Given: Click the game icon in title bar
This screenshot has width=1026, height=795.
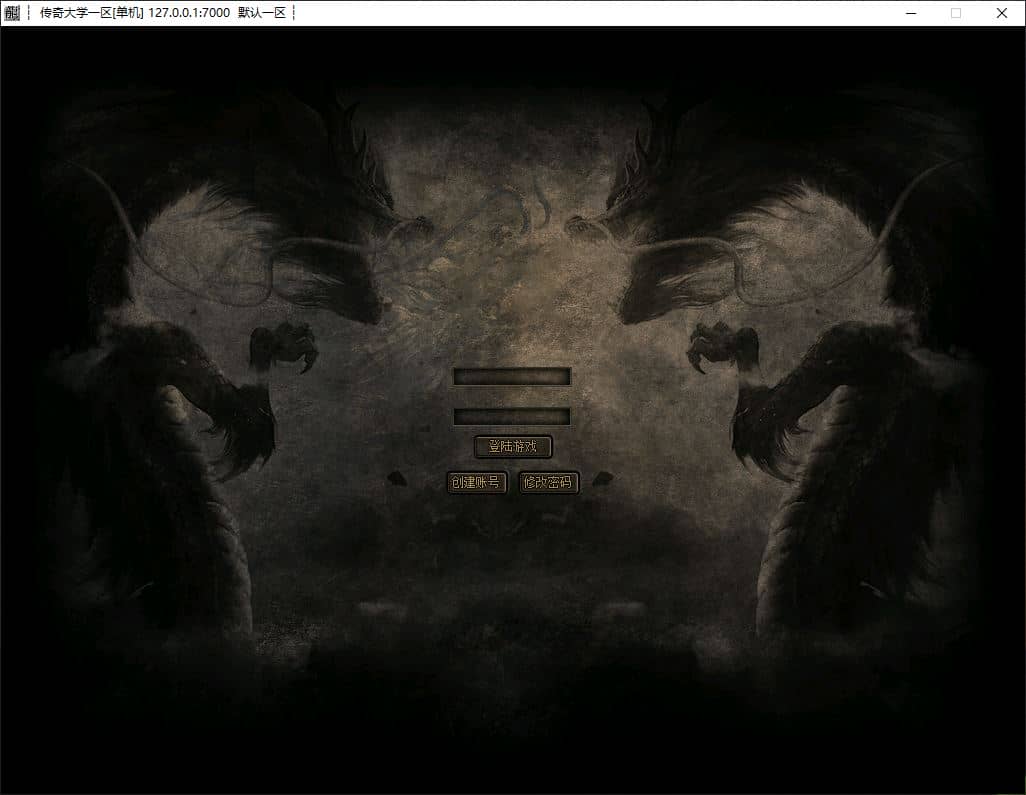Looking at the screenshot, I should click(x=12, y=12).
